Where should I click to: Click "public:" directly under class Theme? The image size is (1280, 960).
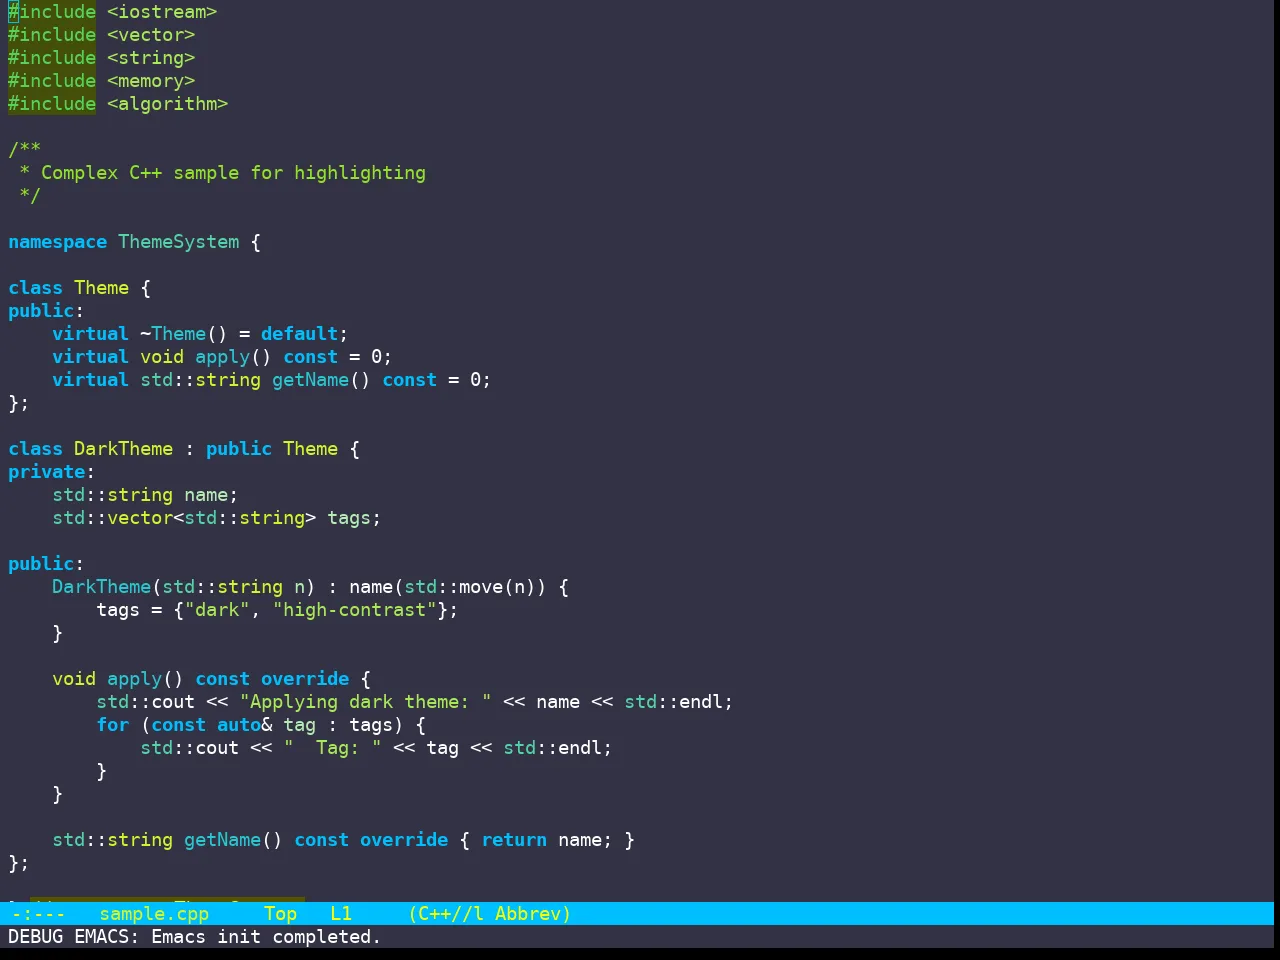(x=46, y=311)
